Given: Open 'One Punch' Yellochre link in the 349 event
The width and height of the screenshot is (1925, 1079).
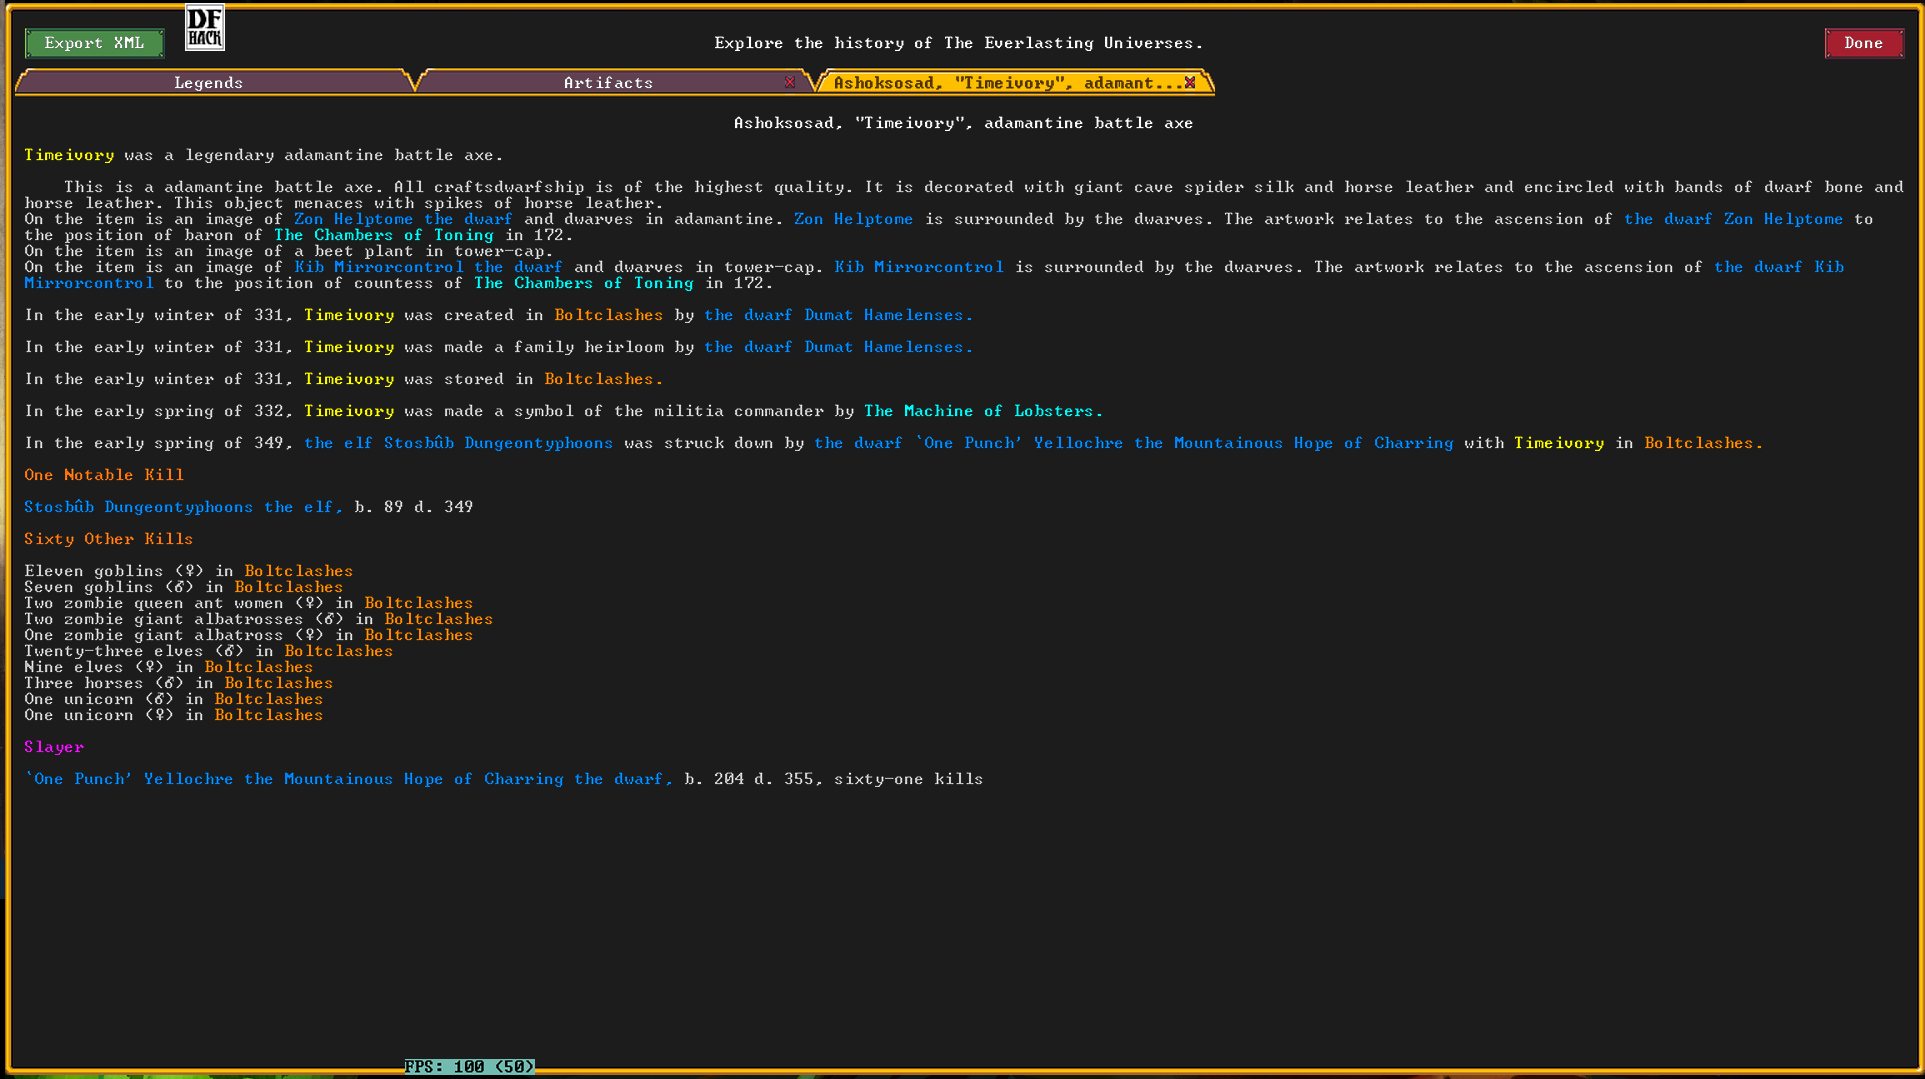Looking at the screenshot, I should click(1133, 443).
